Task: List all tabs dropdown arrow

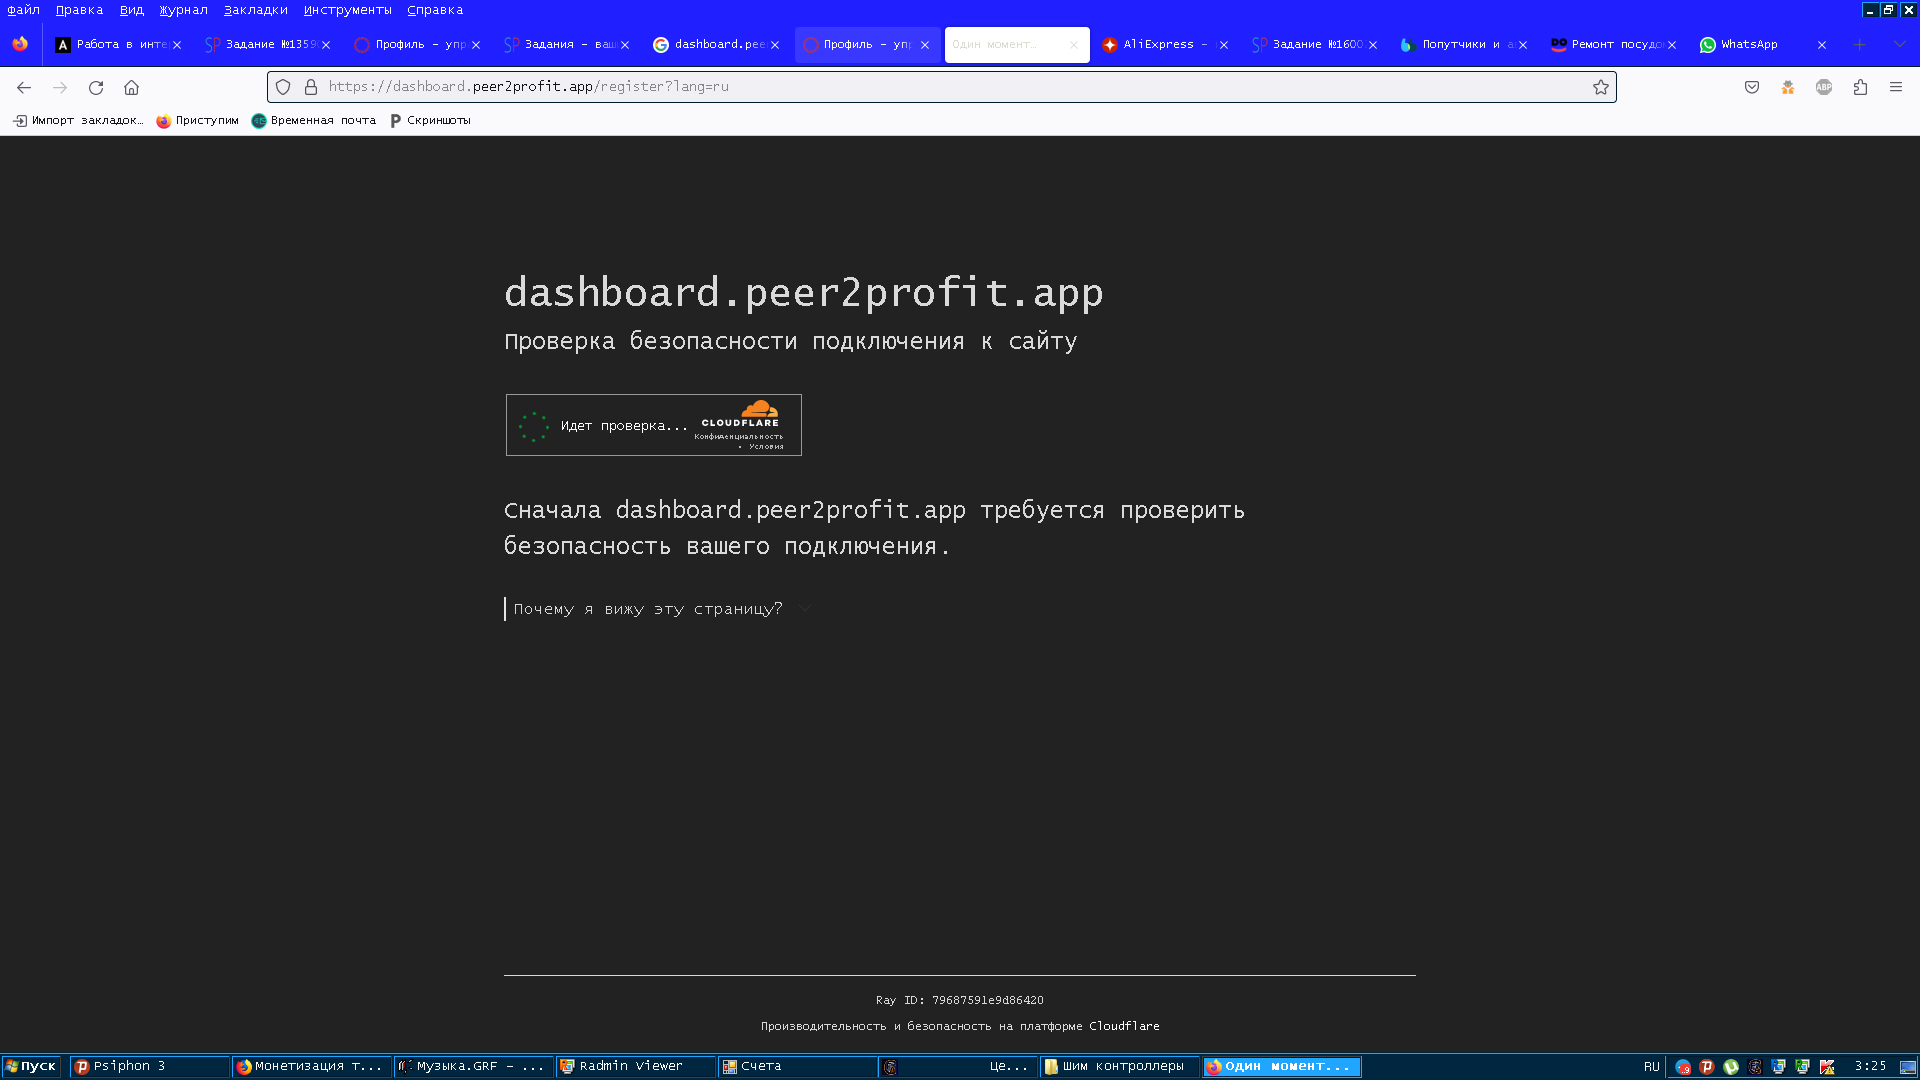Action: coord(1900,44)
